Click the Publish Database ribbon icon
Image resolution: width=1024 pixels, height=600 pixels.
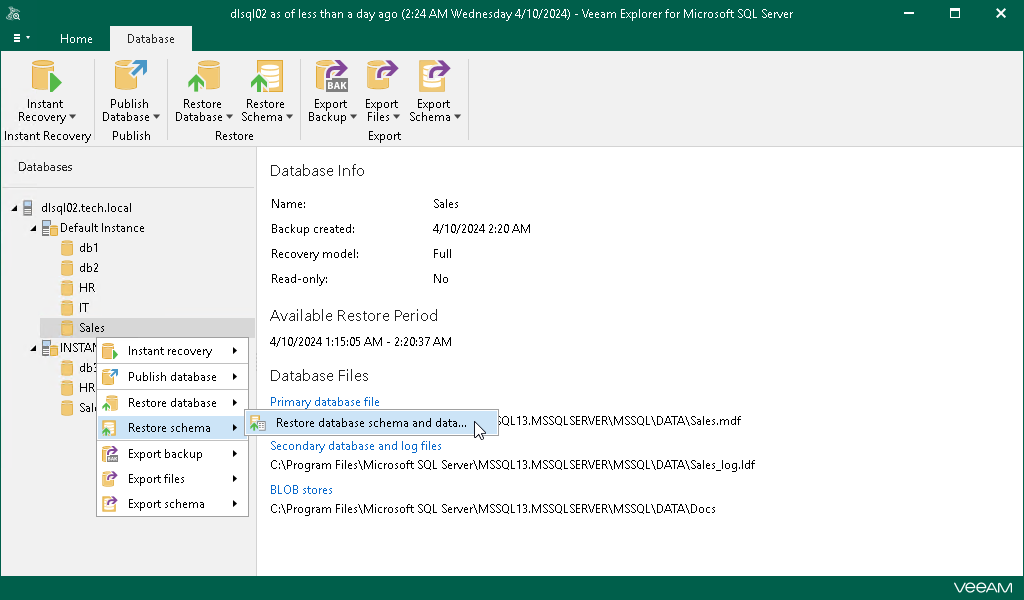pos(129,78)
